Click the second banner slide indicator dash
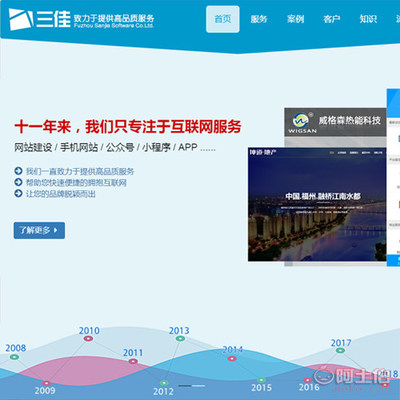The height and width of the screenshot is (400, 400). 199,385
